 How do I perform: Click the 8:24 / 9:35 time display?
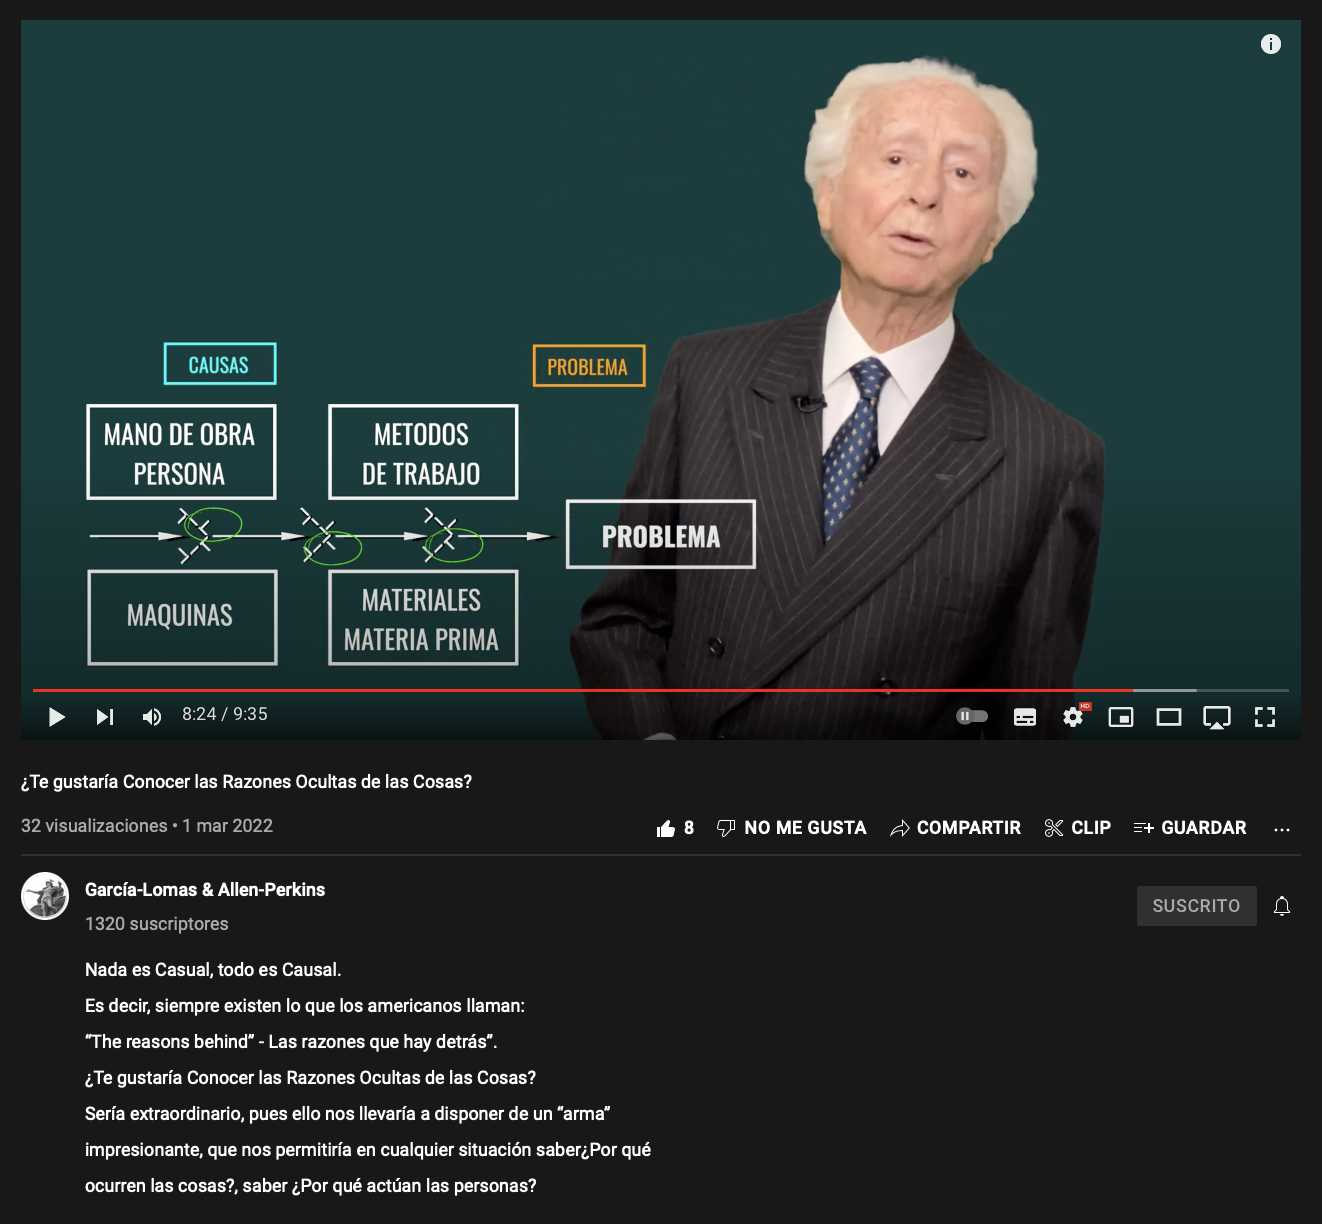click(225, 714)
